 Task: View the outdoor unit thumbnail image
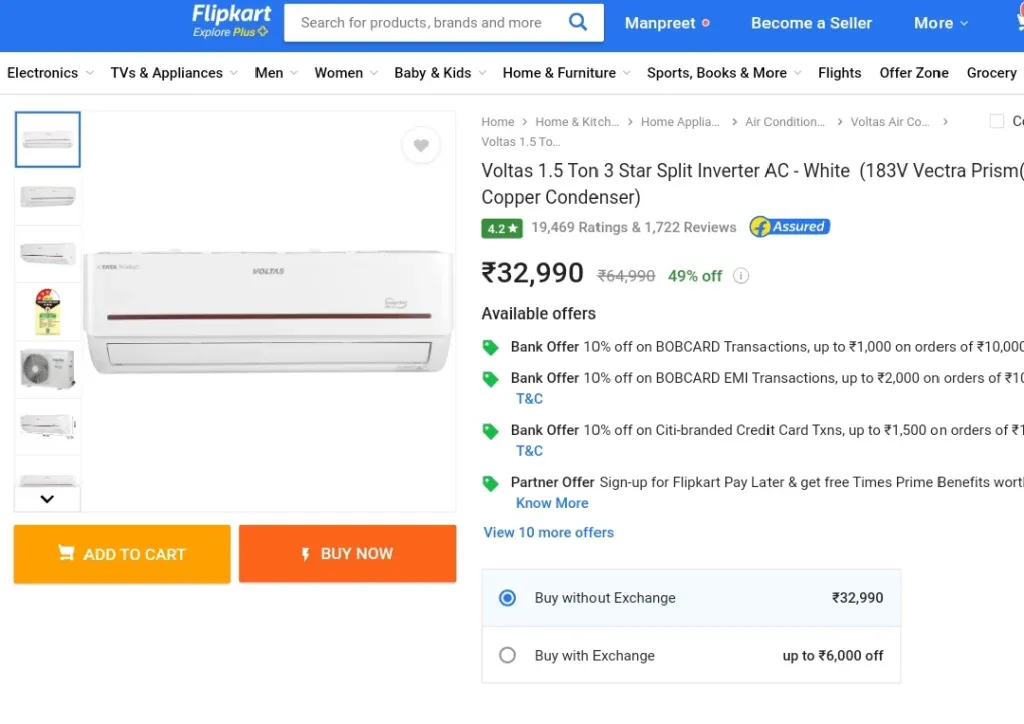click(48, 369)
